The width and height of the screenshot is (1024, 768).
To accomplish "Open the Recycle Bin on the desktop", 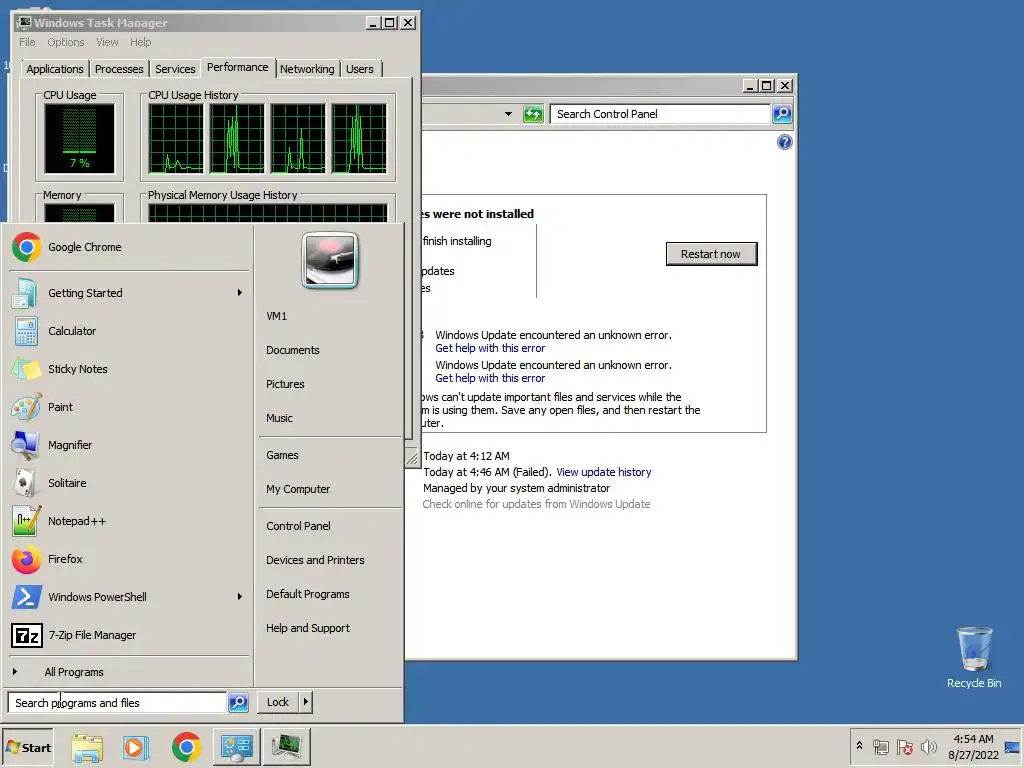I will (x=974, y=657).
